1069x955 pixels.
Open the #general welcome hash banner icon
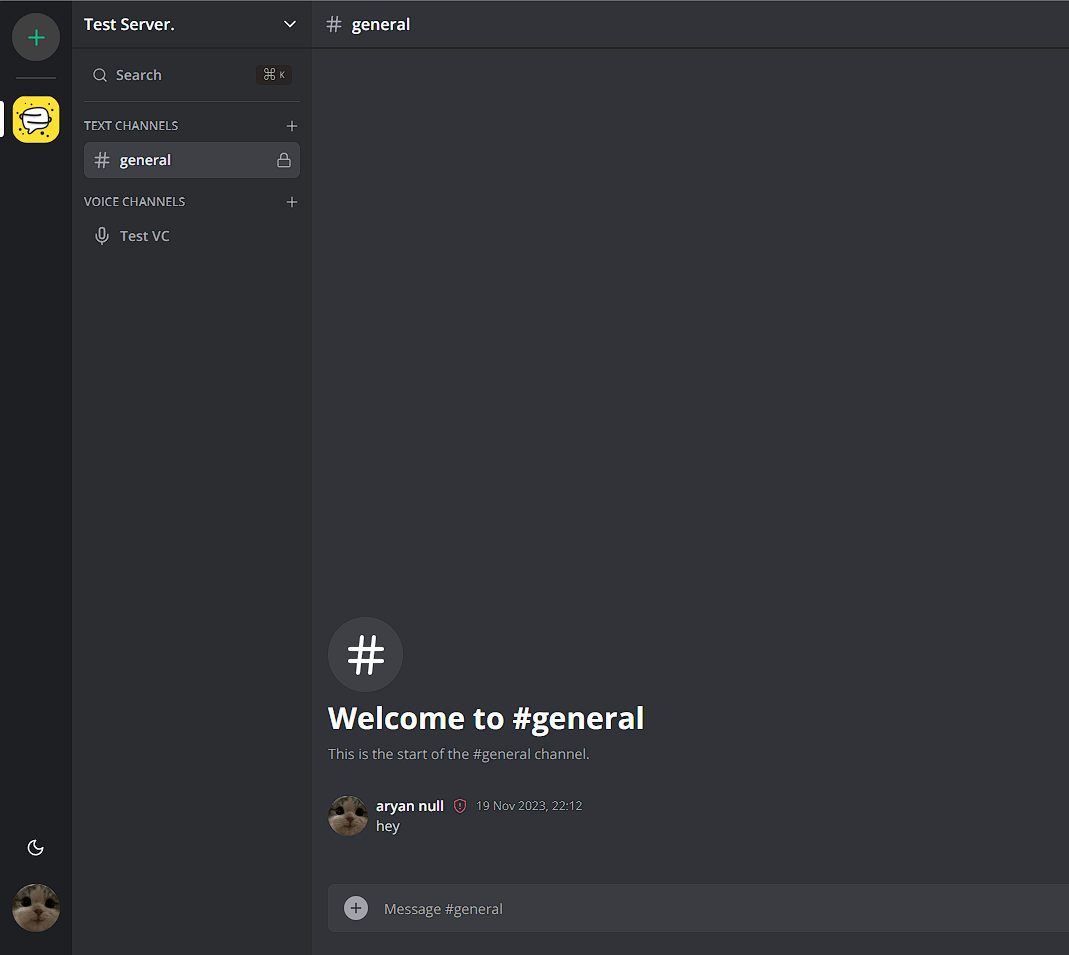coord(365,654)
